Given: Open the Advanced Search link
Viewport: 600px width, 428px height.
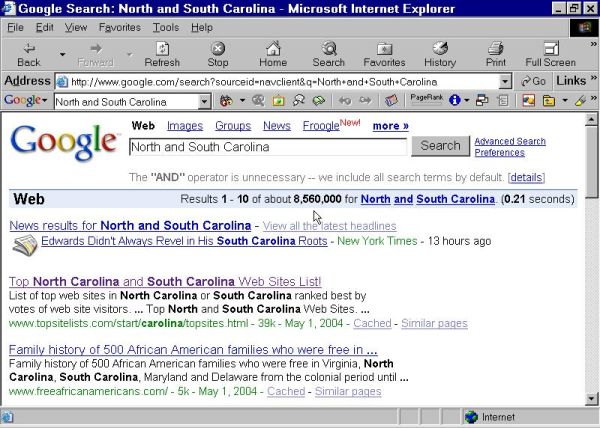Looking at the screenshot, I should (510, 141).
